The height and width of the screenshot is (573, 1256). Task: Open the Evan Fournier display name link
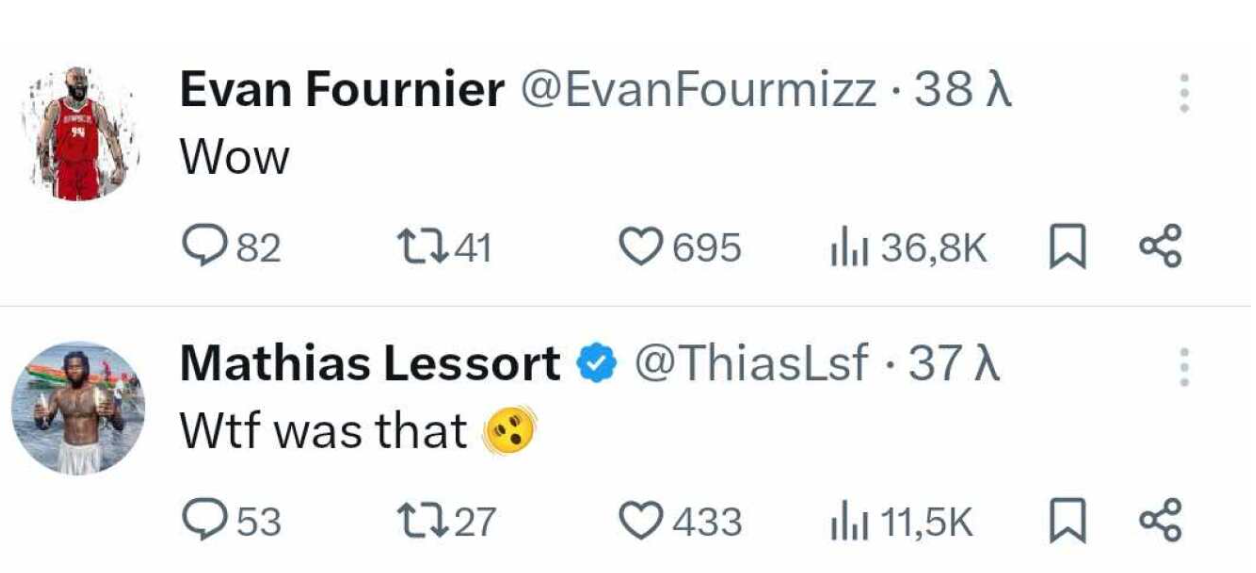pos(341,92)
